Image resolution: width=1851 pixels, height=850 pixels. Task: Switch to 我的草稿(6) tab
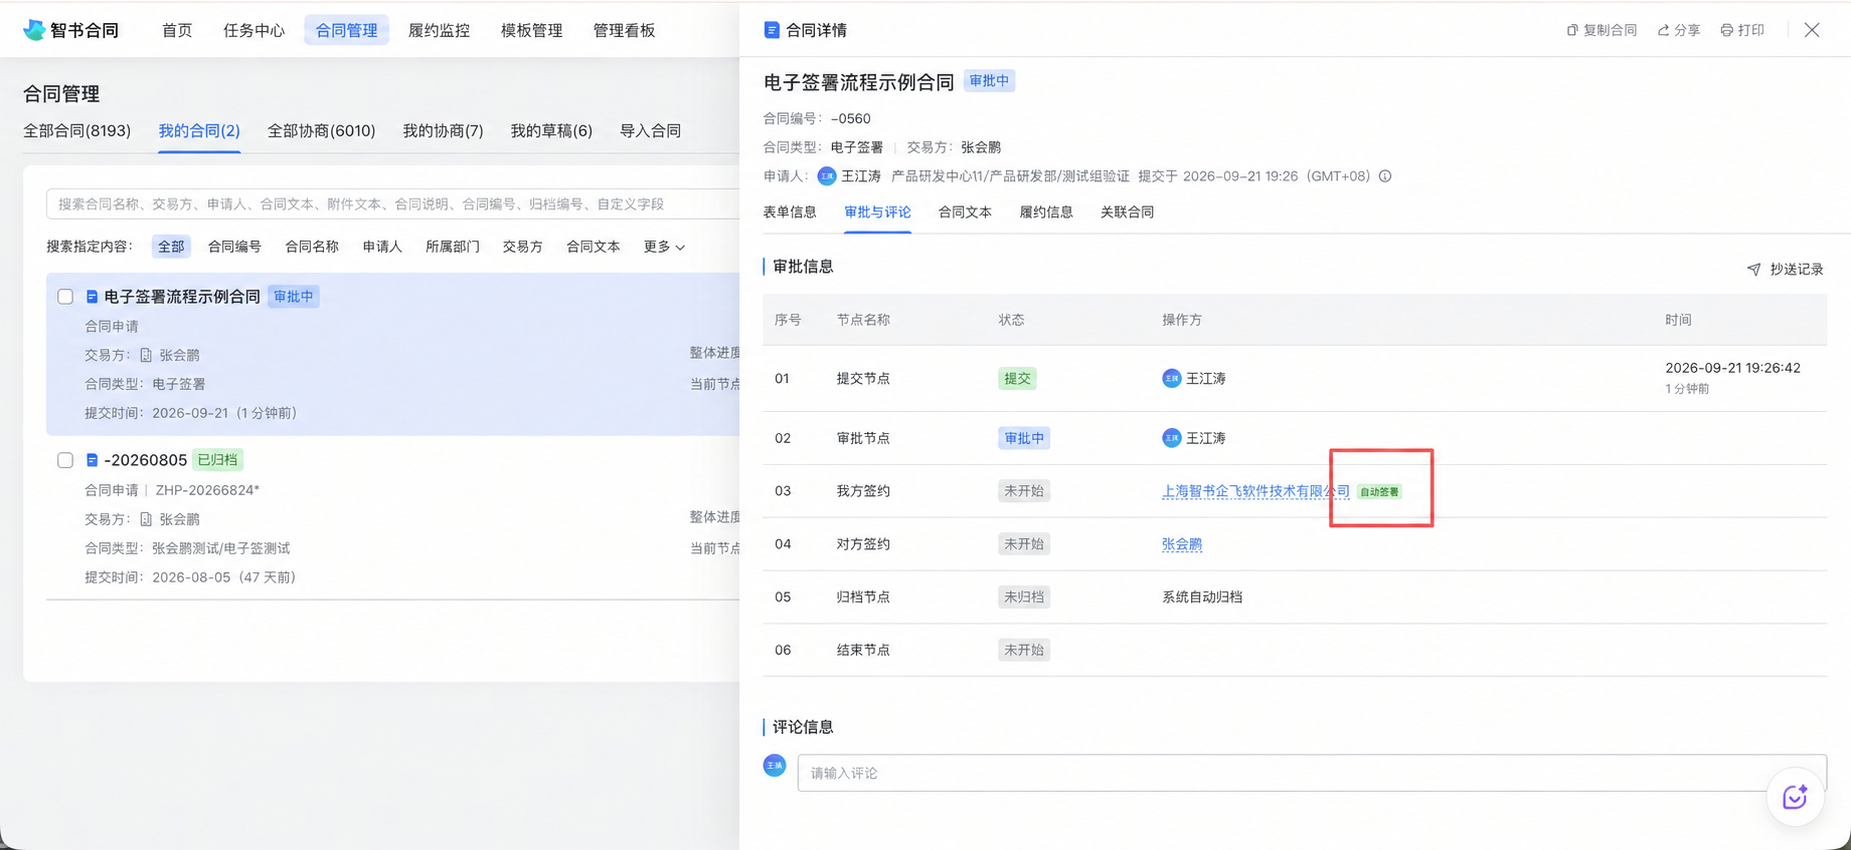coord(551,131)
